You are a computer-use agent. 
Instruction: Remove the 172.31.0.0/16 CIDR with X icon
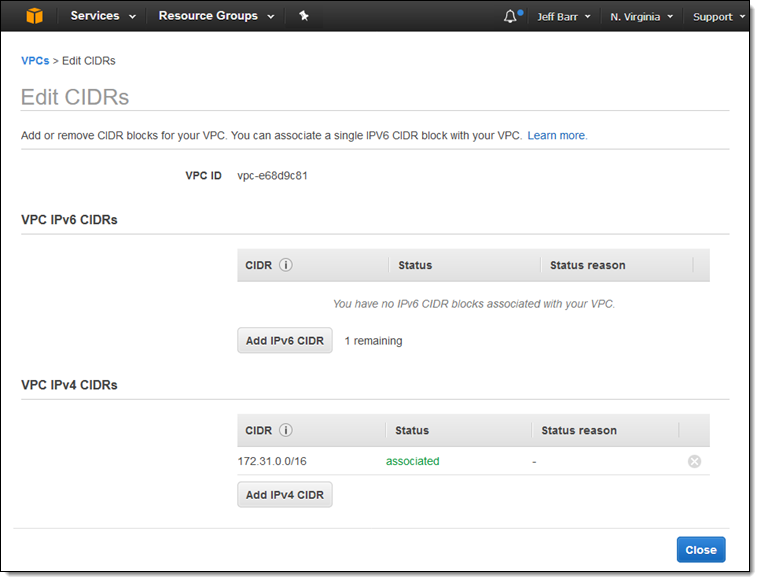(x=694, y=461)
